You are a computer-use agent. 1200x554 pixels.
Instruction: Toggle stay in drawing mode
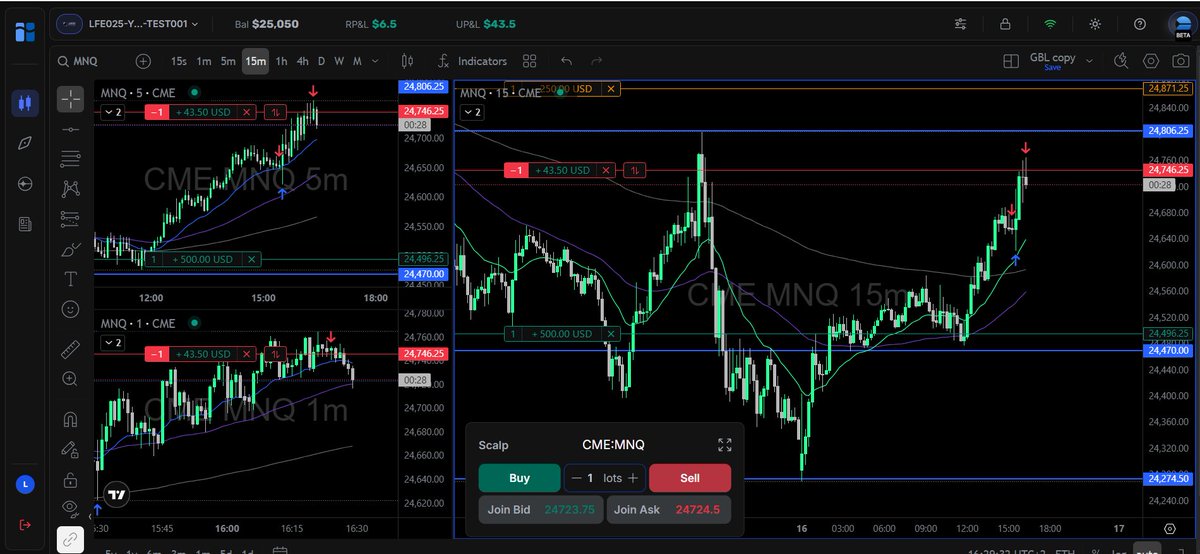pyautogui.click(x=70, y=450)
